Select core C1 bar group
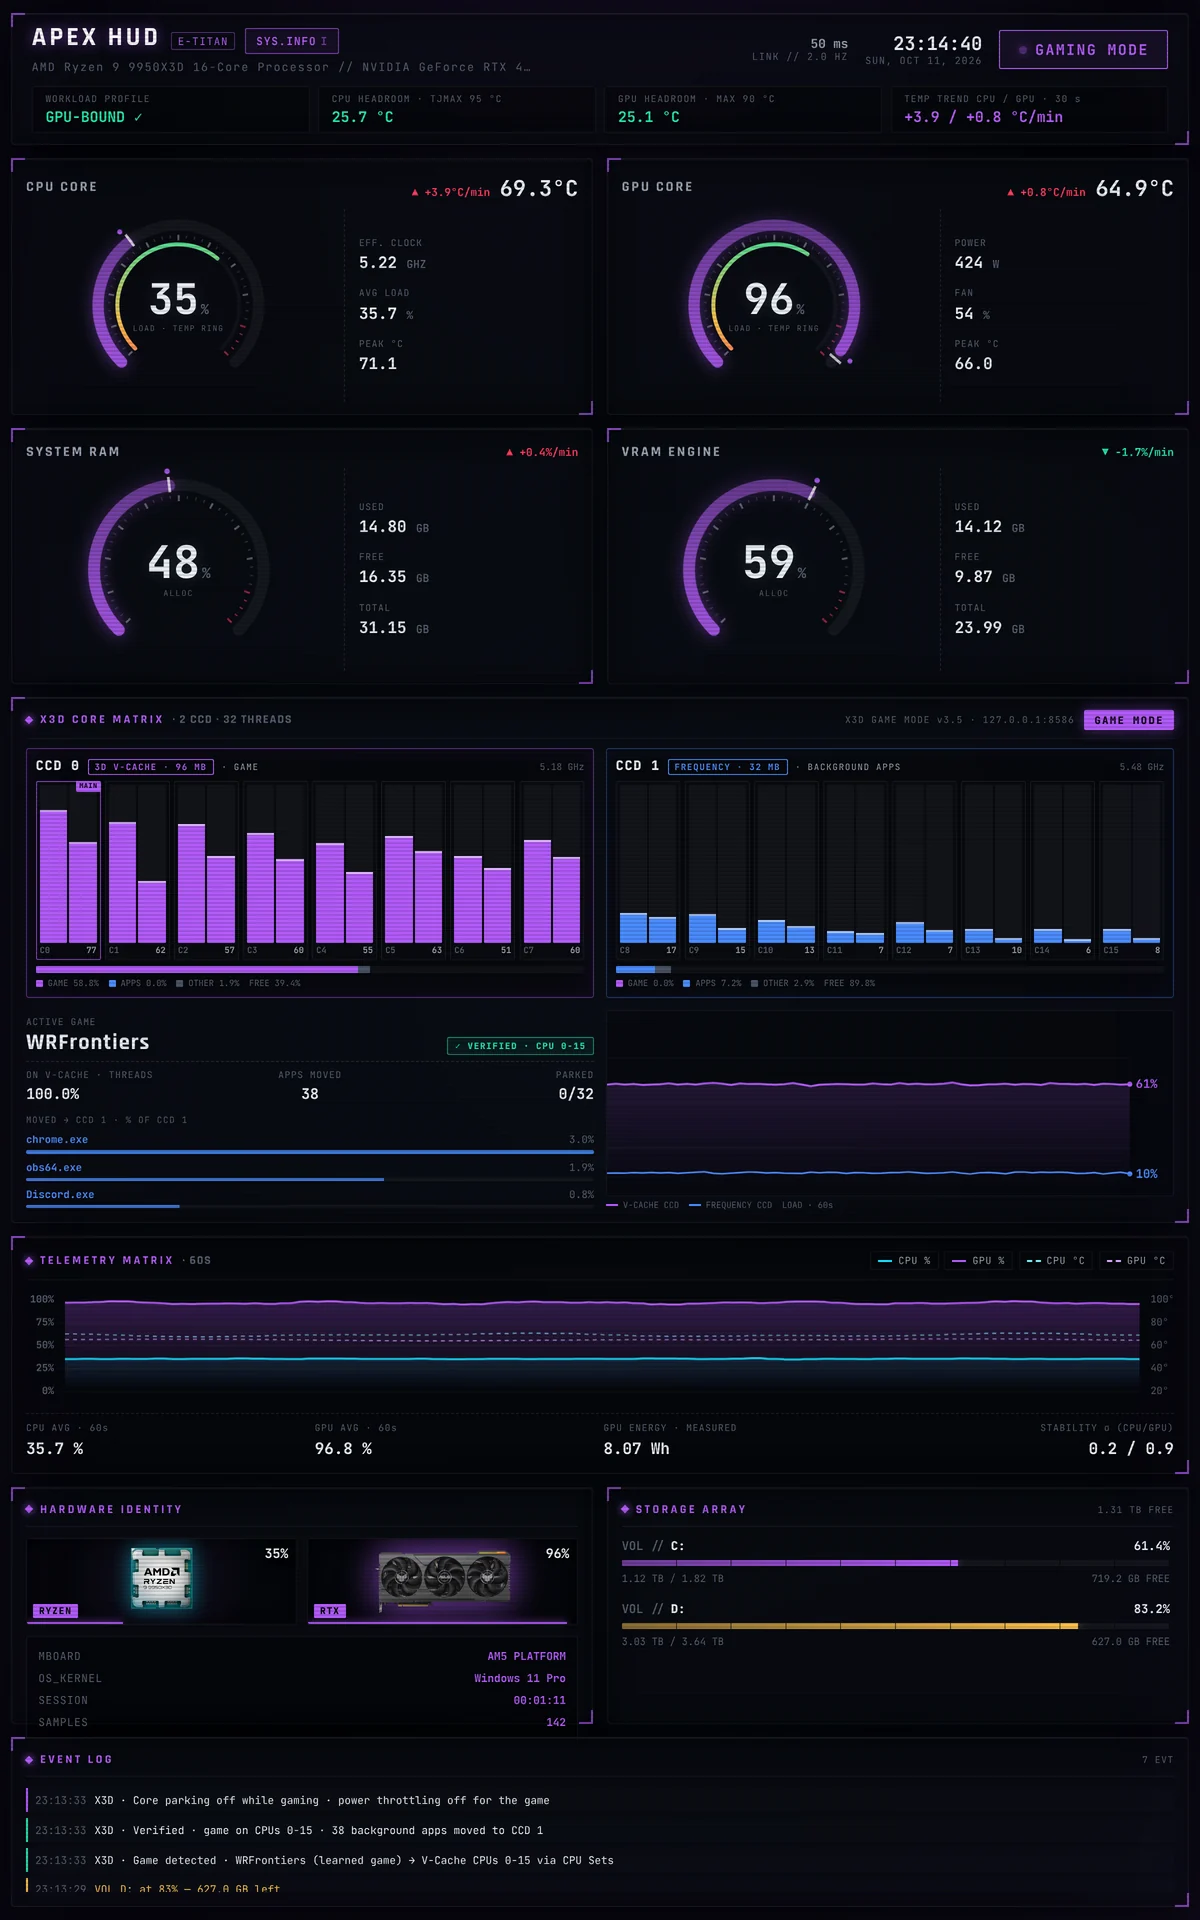The image size is (1200, 1920). (x=137, y=869)
